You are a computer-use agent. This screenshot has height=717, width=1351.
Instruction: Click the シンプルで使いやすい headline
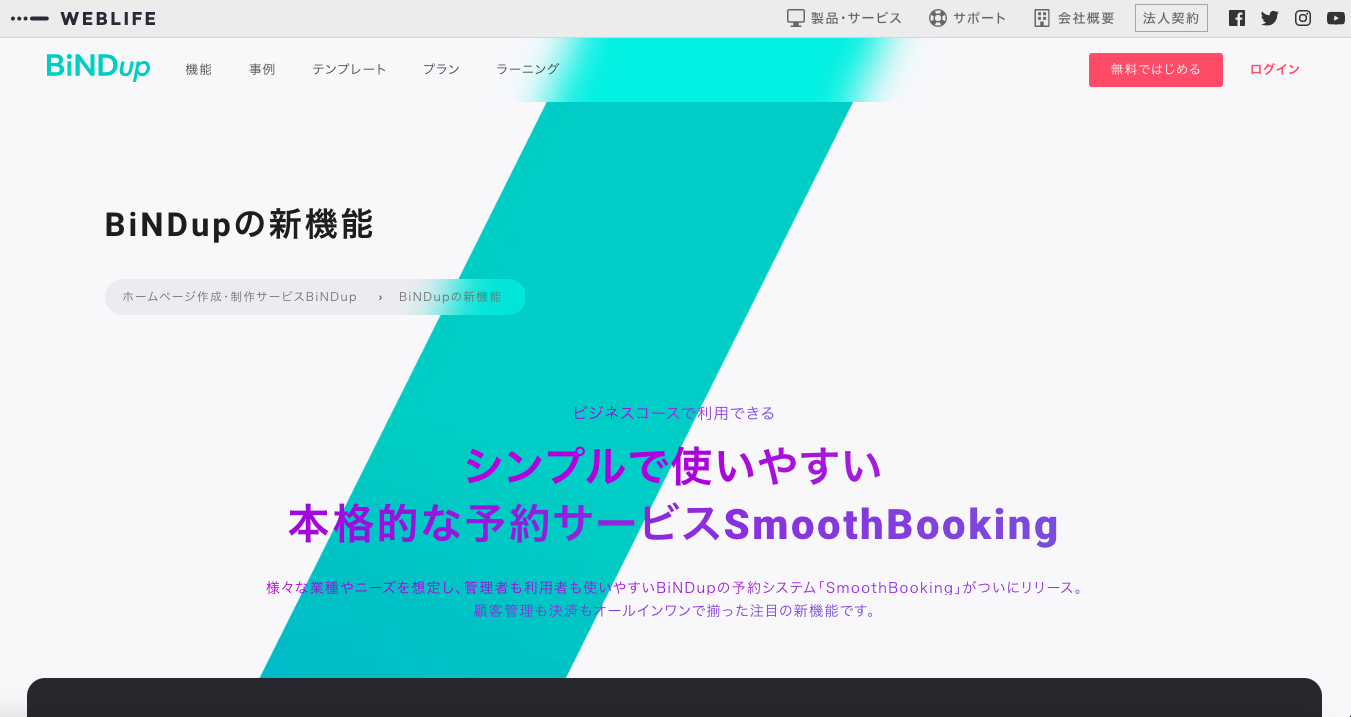(674, 466)
